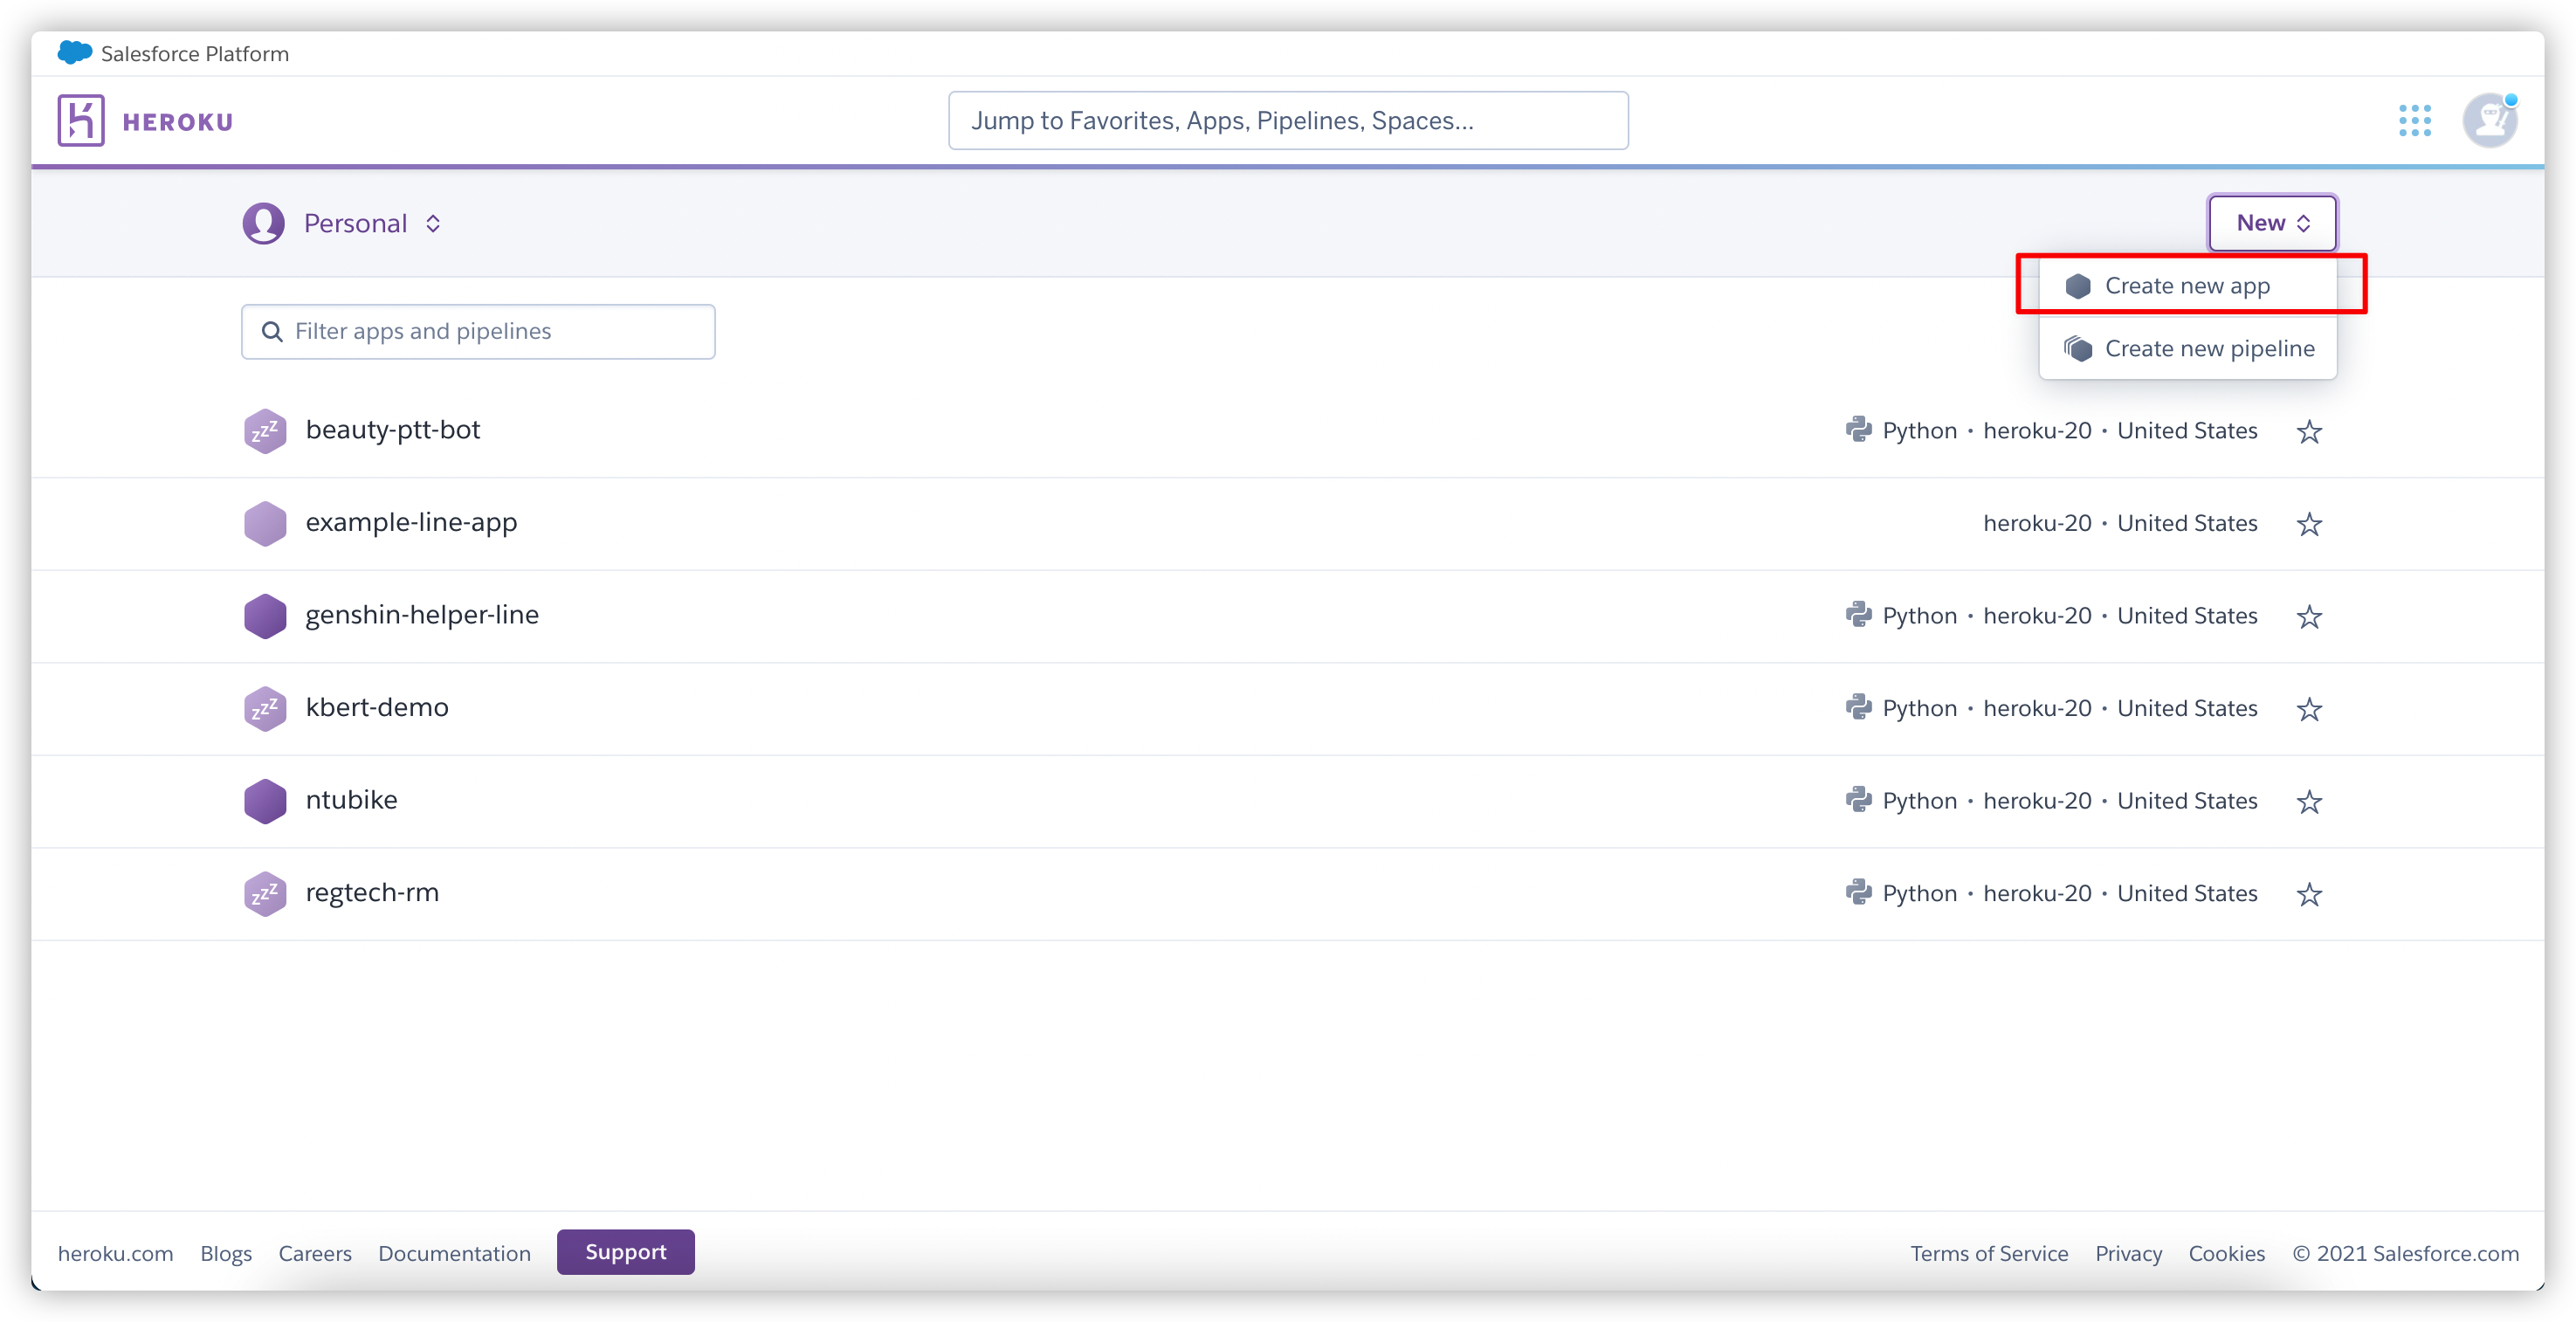Screen dimensions: 2576x1322
Task: Click the sleeping beauty-ptt-bot app icon
Action: [x=265, y=431]
